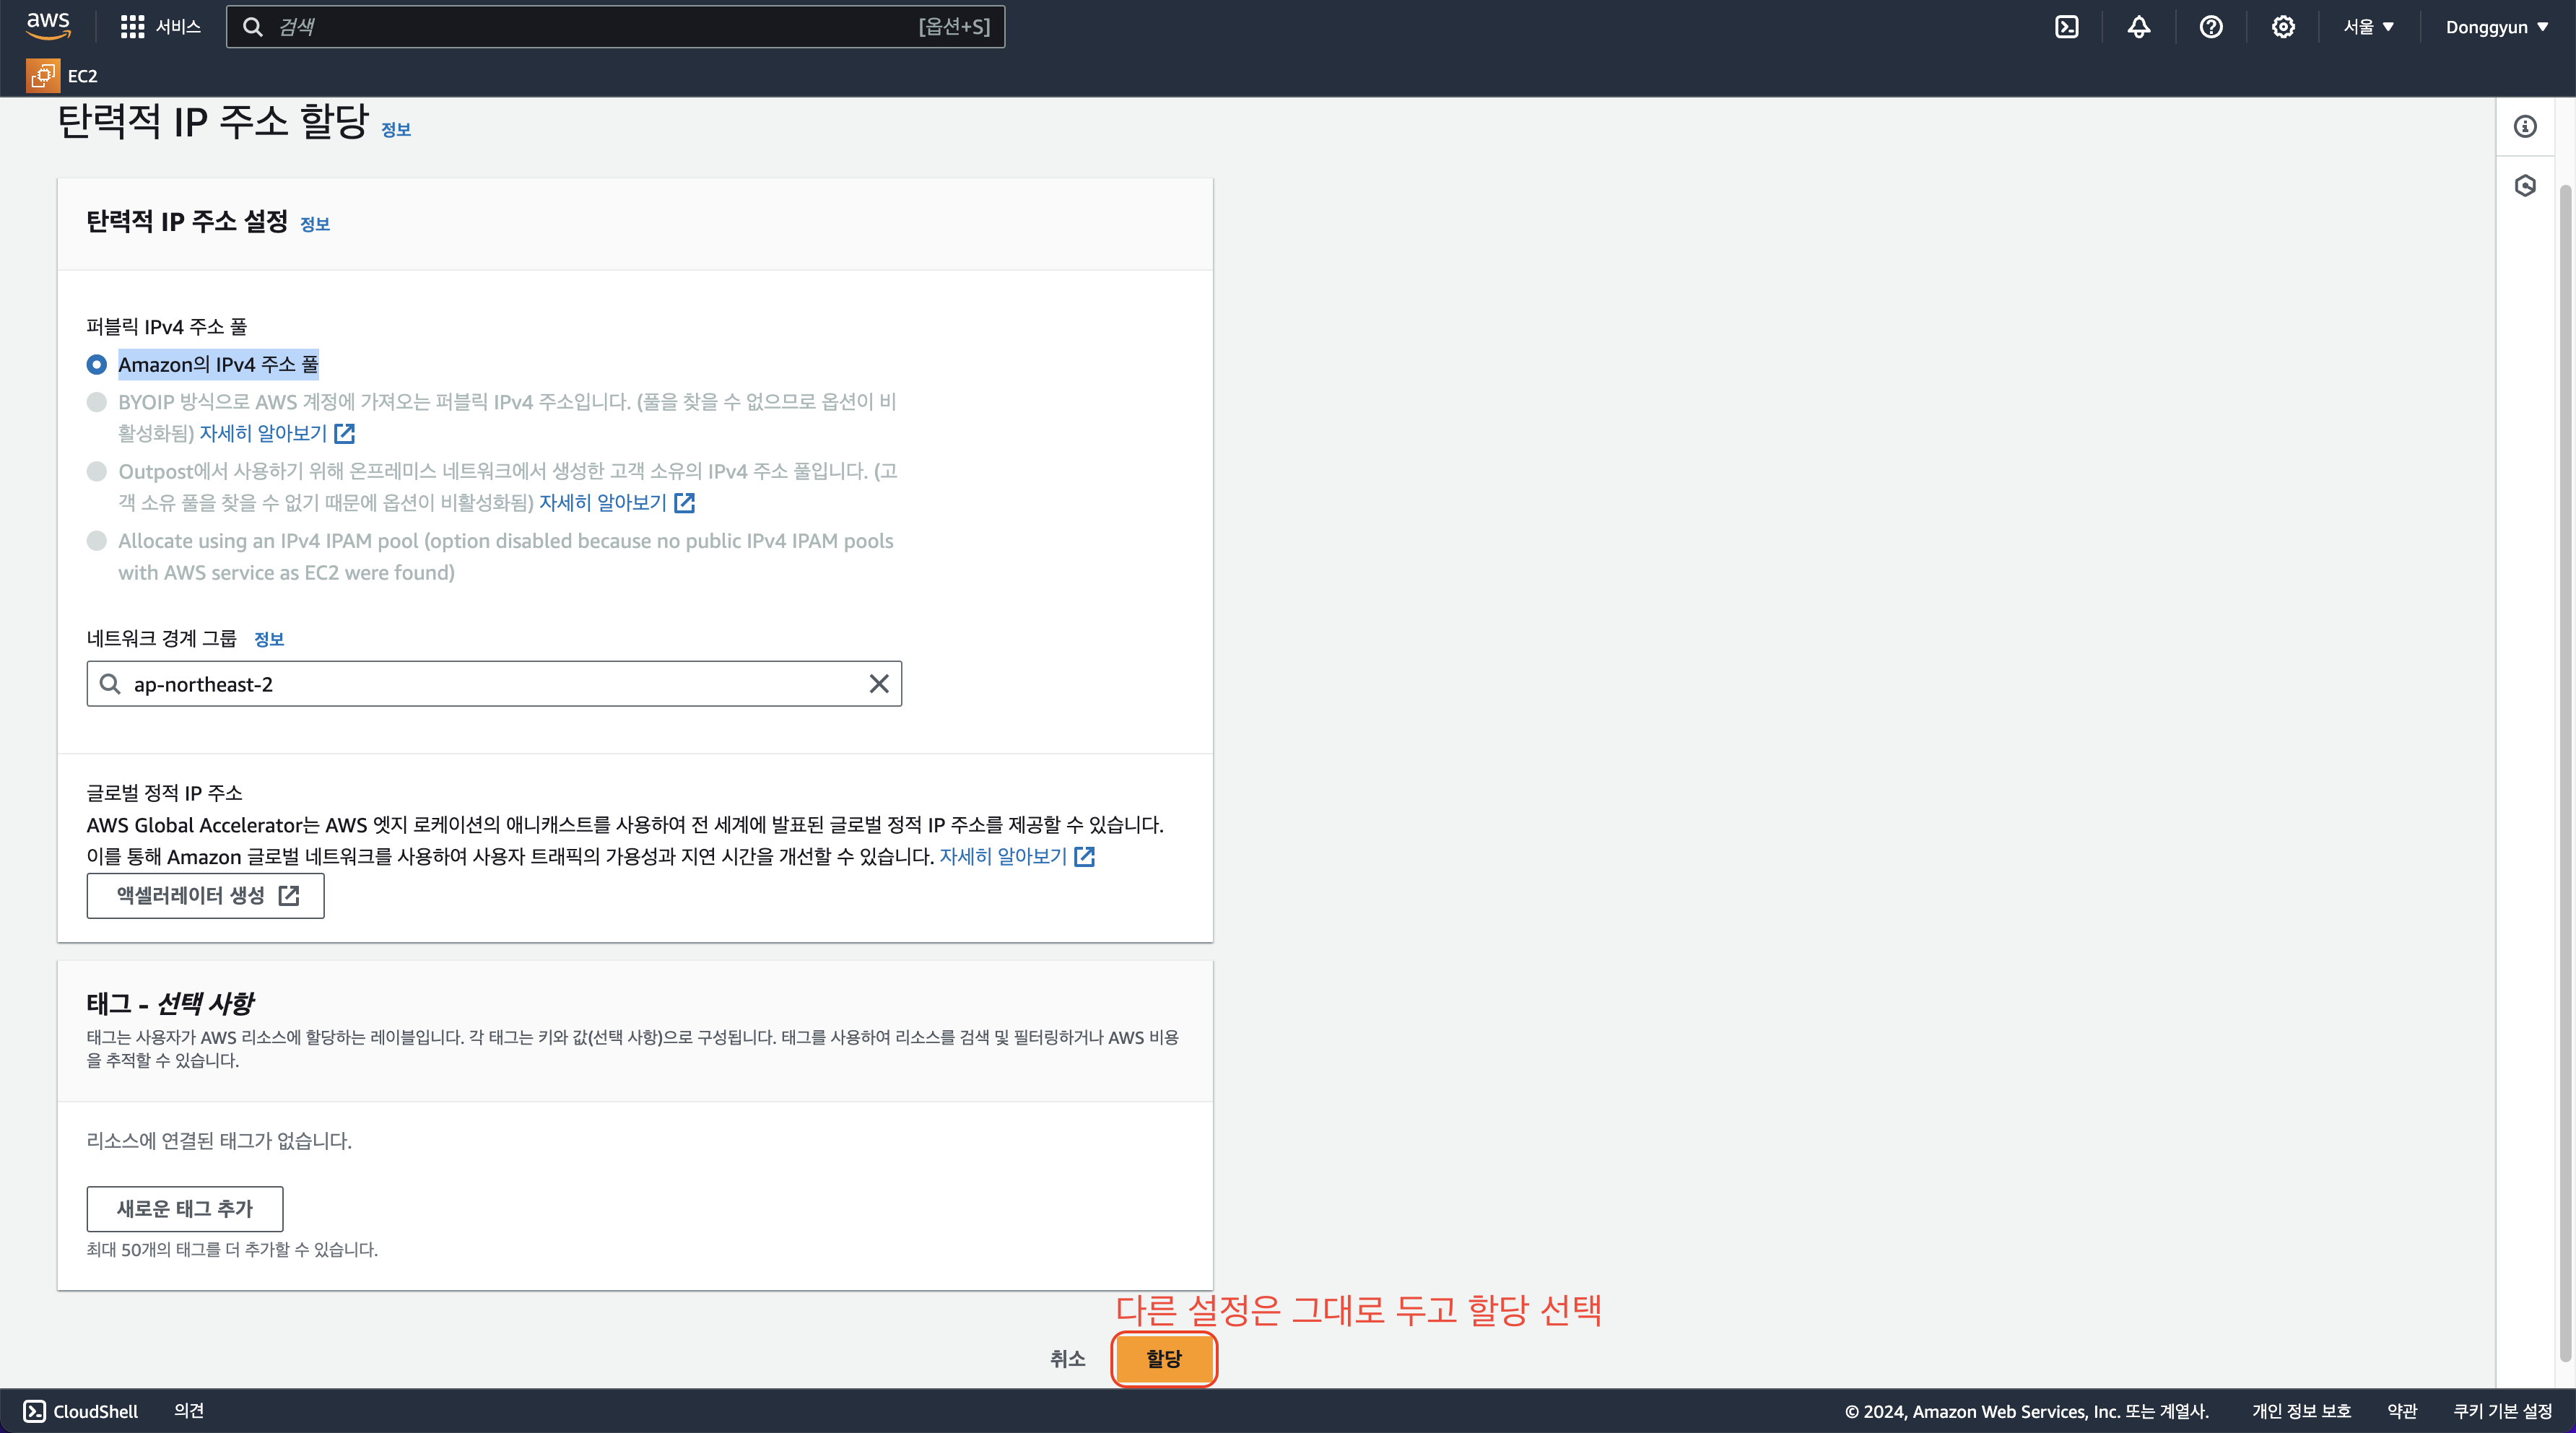Screen dimensions: 2576x1433
Task: Click the AWS logo home icon
Action: point(48,26)
